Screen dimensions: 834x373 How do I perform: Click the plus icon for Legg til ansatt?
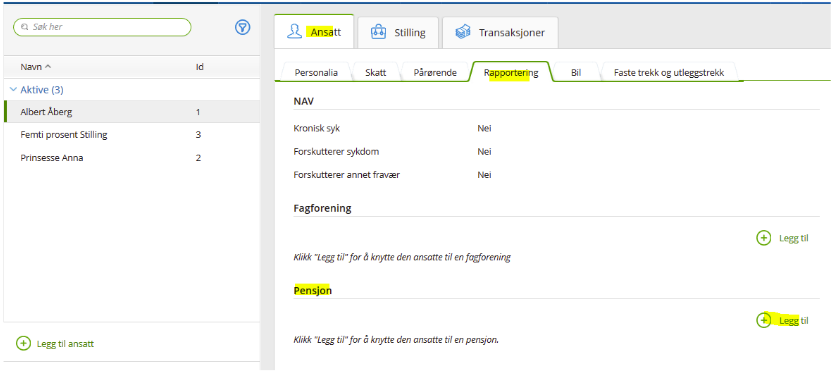[x=23, y=344]
